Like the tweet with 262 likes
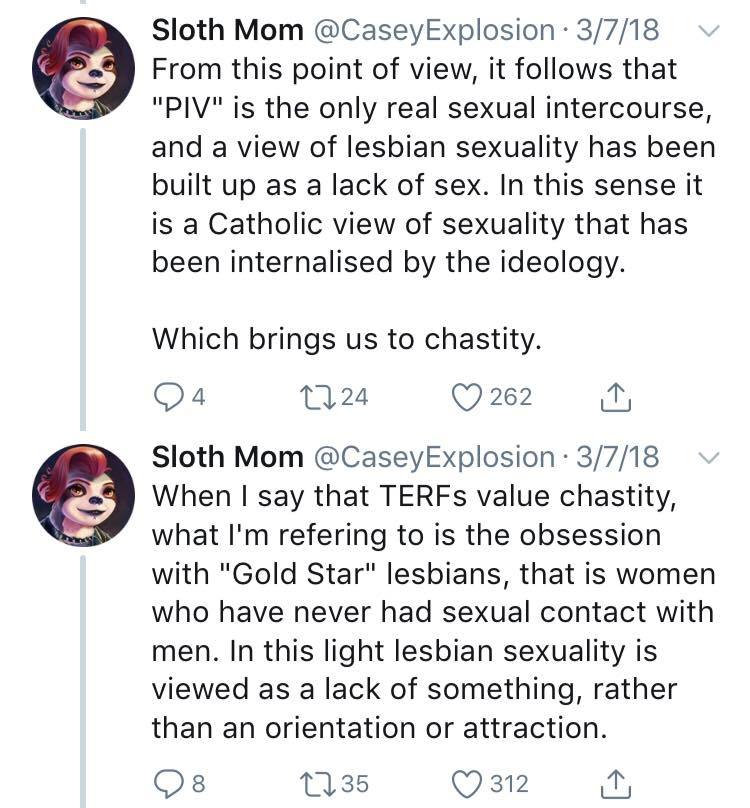 coord(466,397)
